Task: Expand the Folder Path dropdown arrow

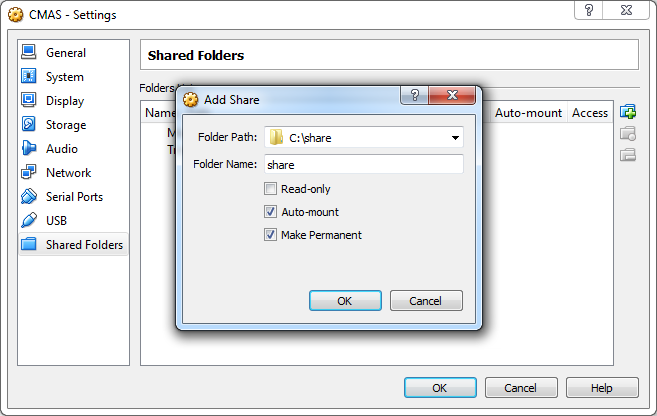Action: 455,138
